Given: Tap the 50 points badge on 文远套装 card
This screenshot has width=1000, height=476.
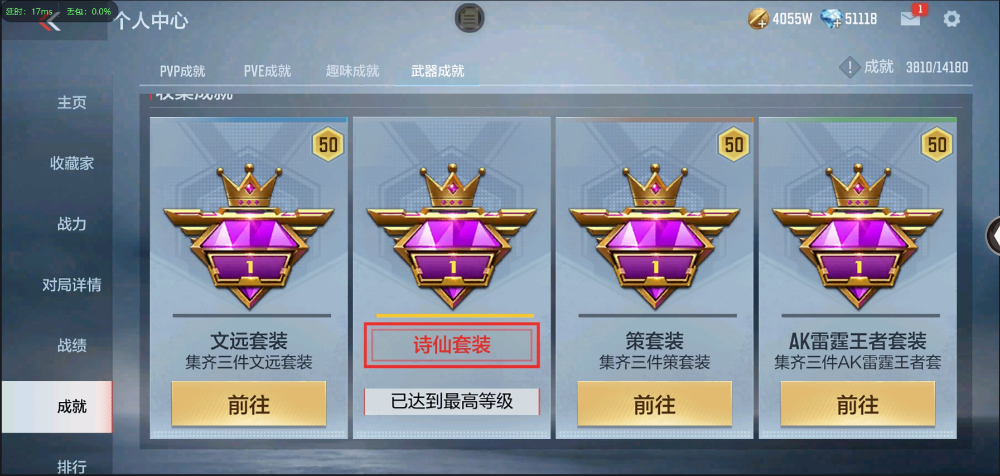Looking at the screenshot, I should pyautogui.click(x=328, y=145).
